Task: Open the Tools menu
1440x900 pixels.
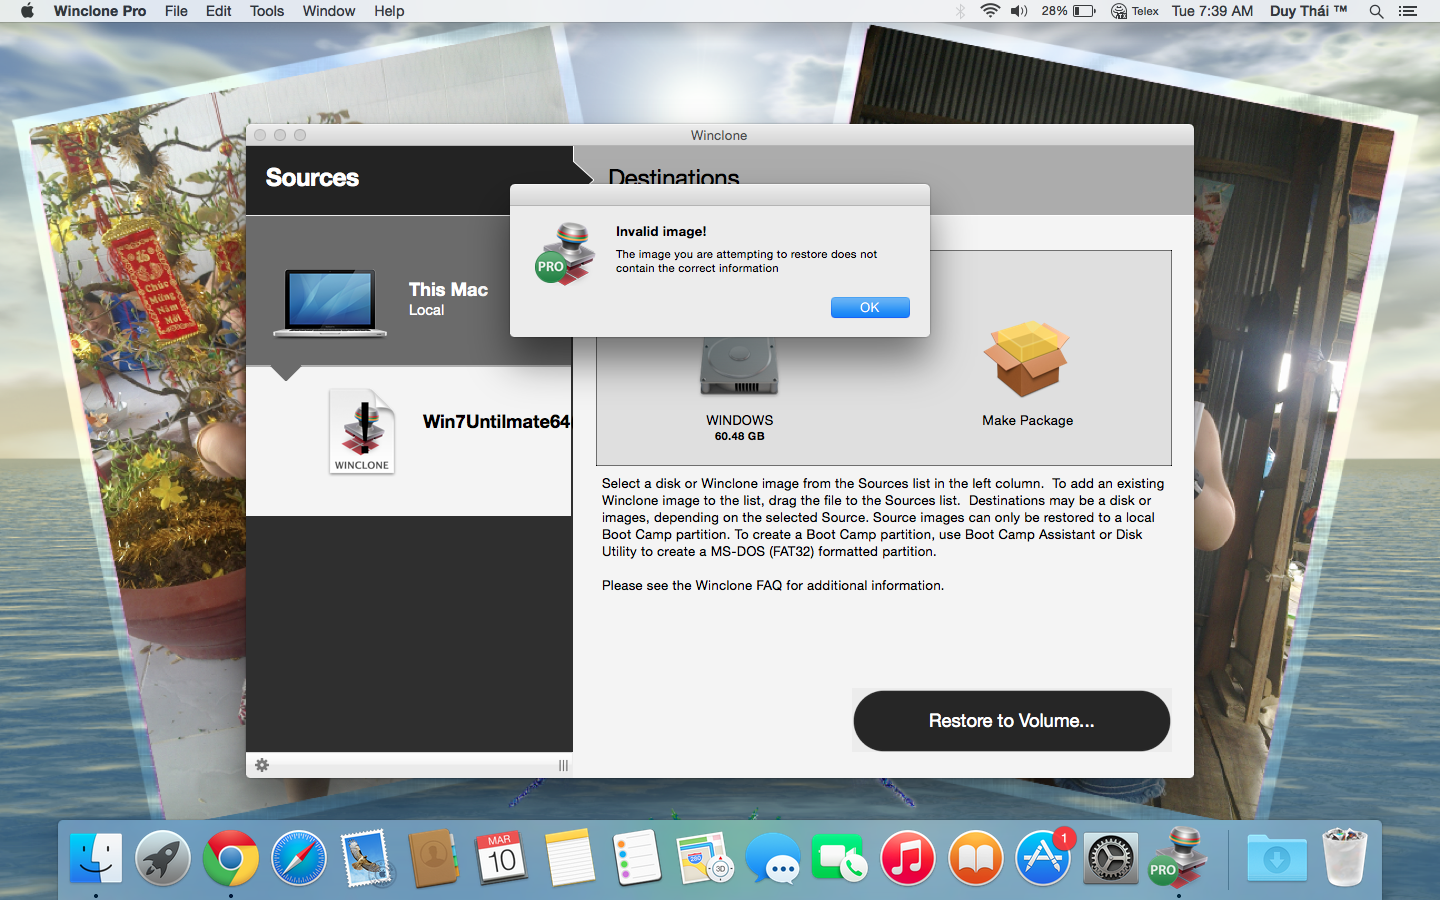Action: point(267,11)
